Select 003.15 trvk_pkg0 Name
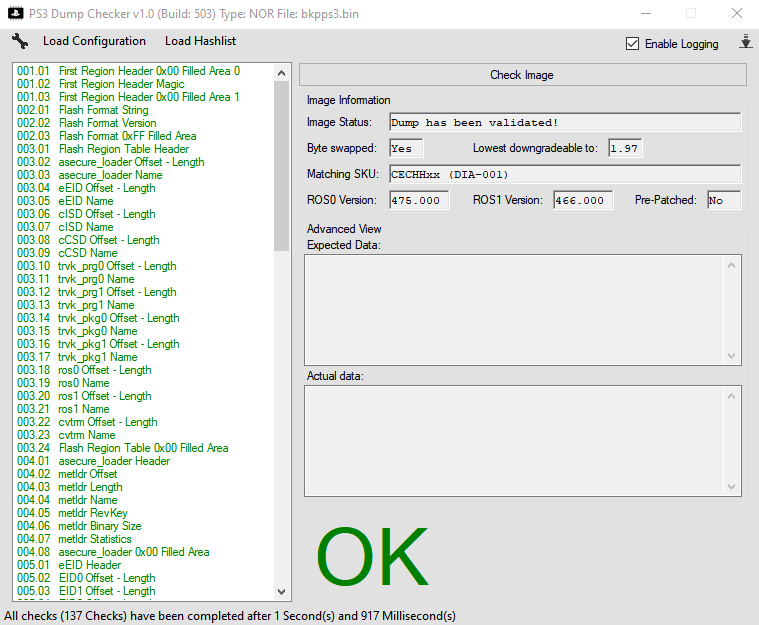 [77, 331]
